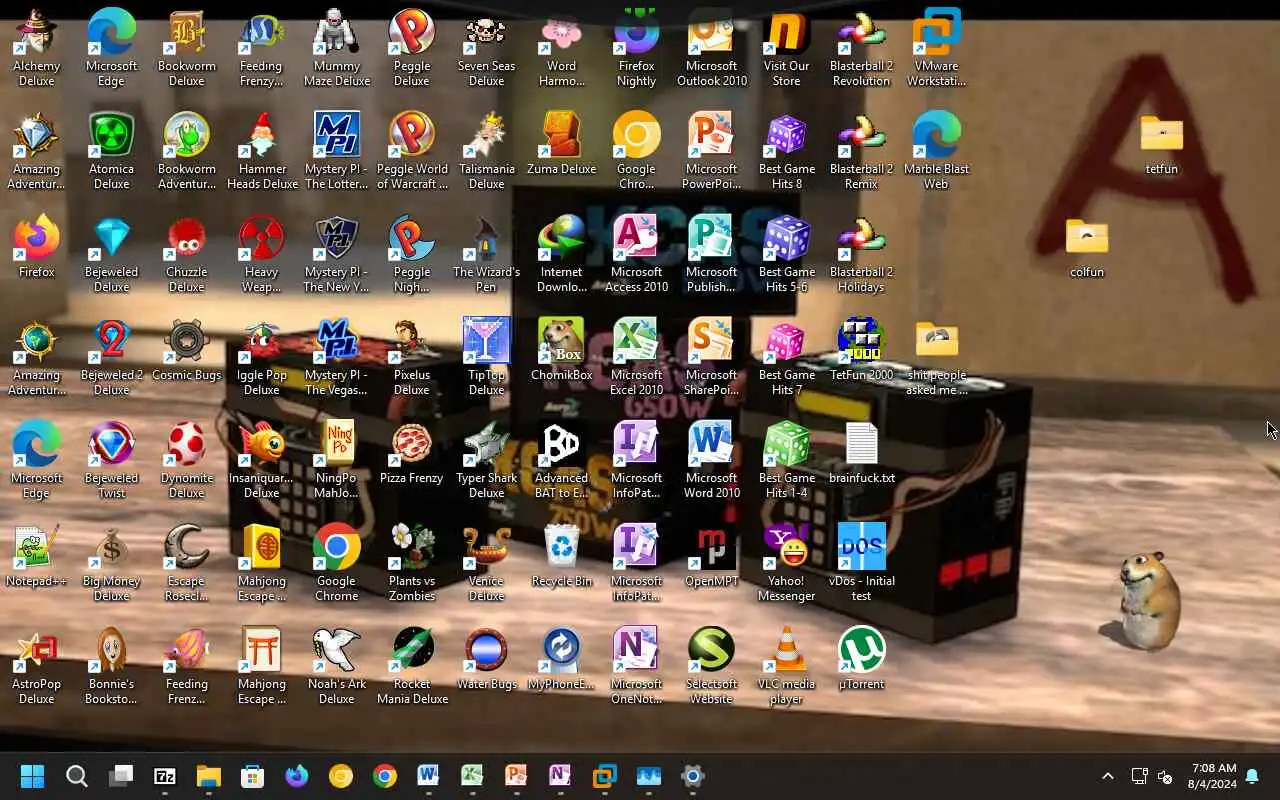
Task: Select the Chuzzle Deluxe icon
Action: pyautogui.click(x=186, y=254)
